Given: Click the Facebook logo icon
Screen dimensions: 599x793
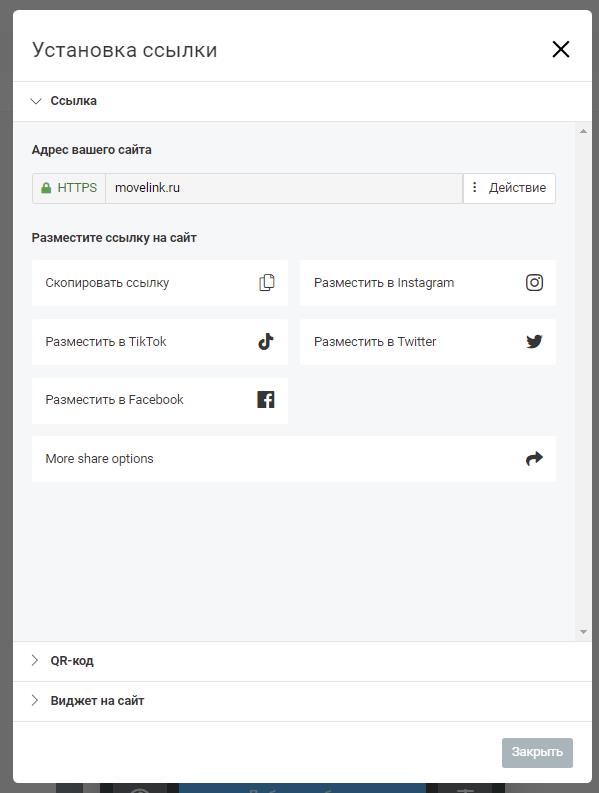Looking at the screenshot, I should pos(266,400).
